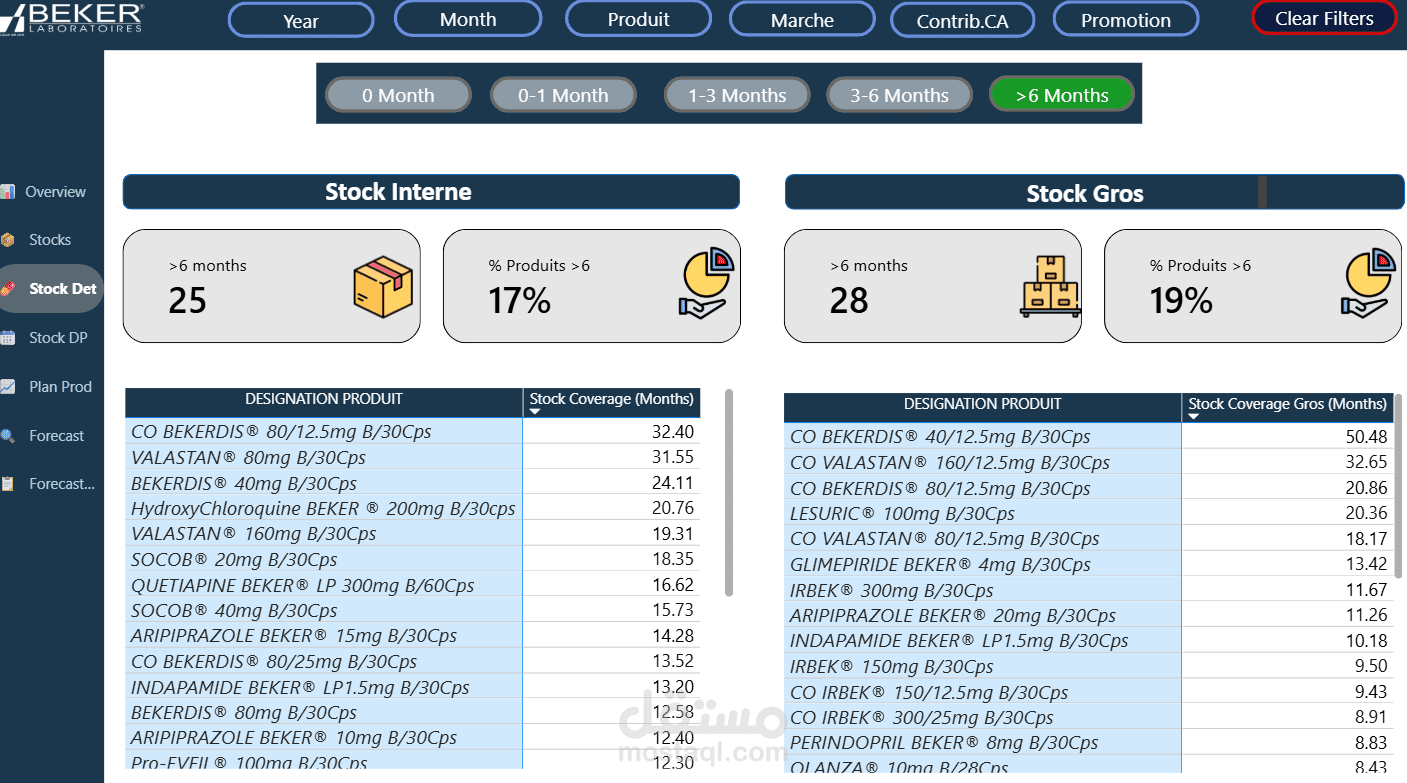The image size is (1407, 783).
Task: Open the Month filter
Action: tap(468, 19)
